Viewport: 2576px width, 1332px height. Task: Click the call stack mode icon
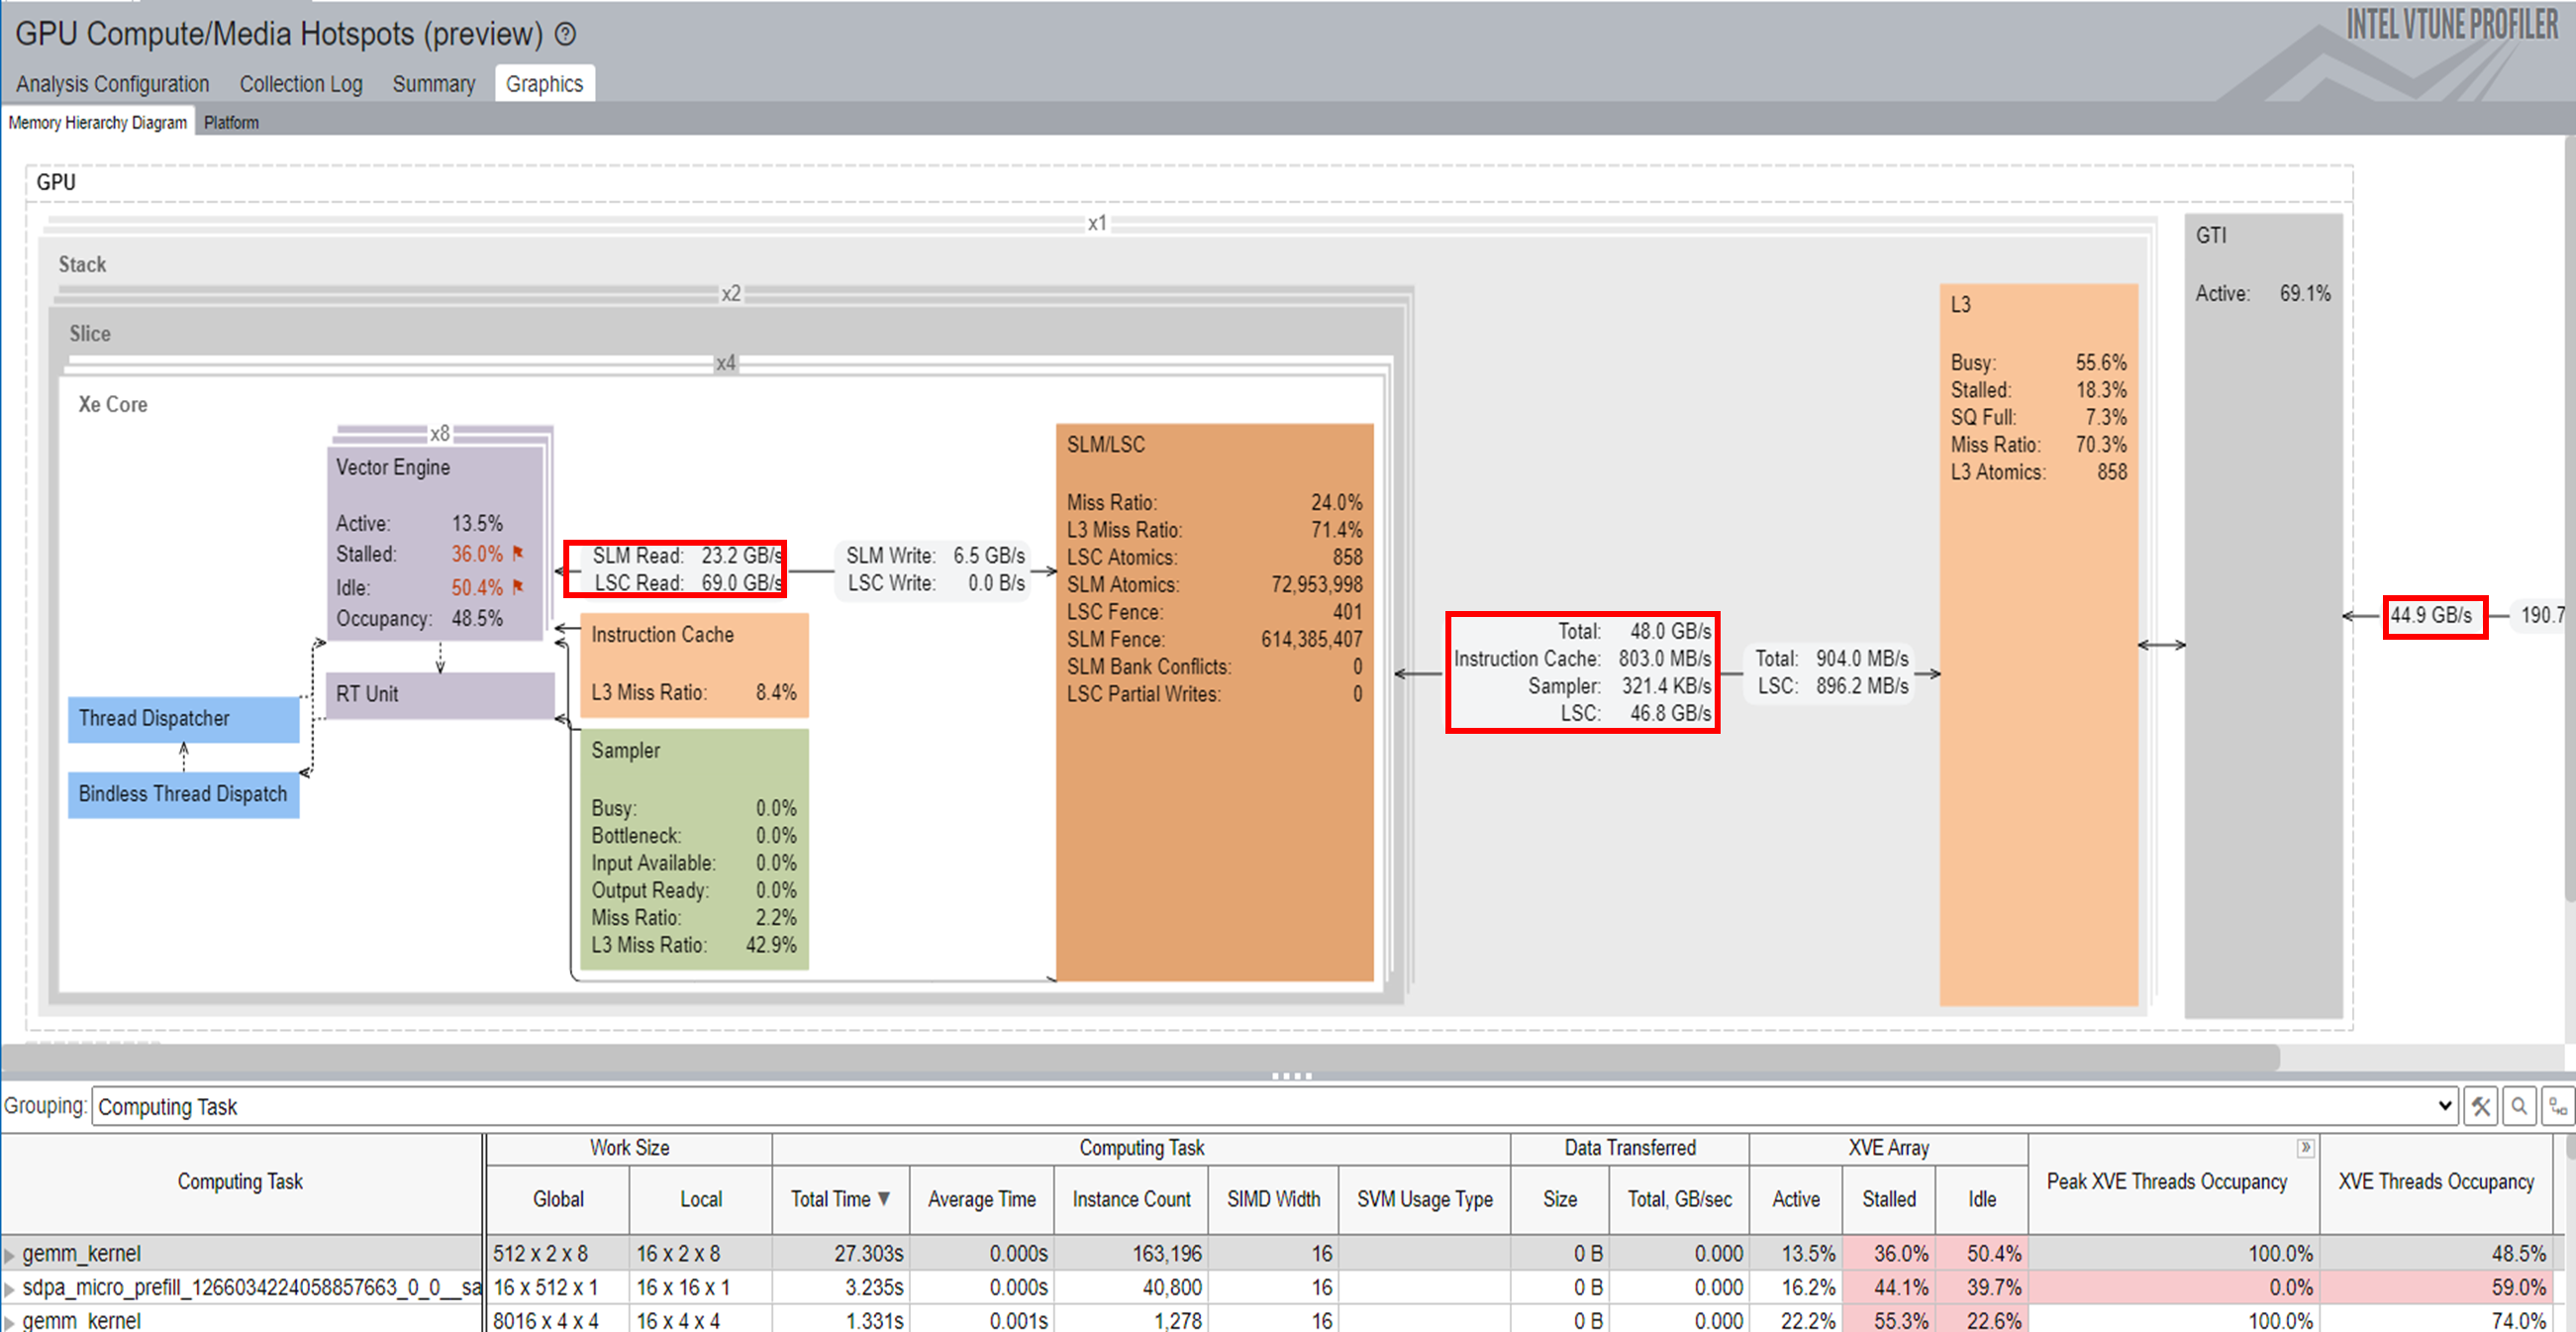point(2557,1106)
